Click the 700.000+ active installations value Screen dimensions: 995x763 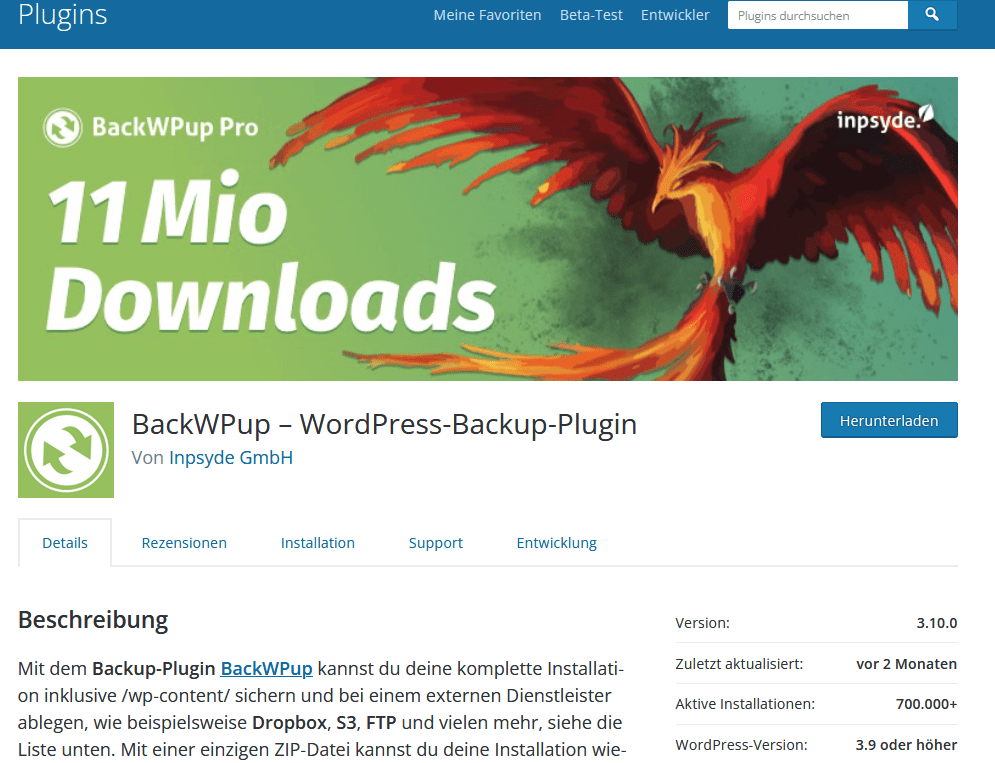(926, 705)
